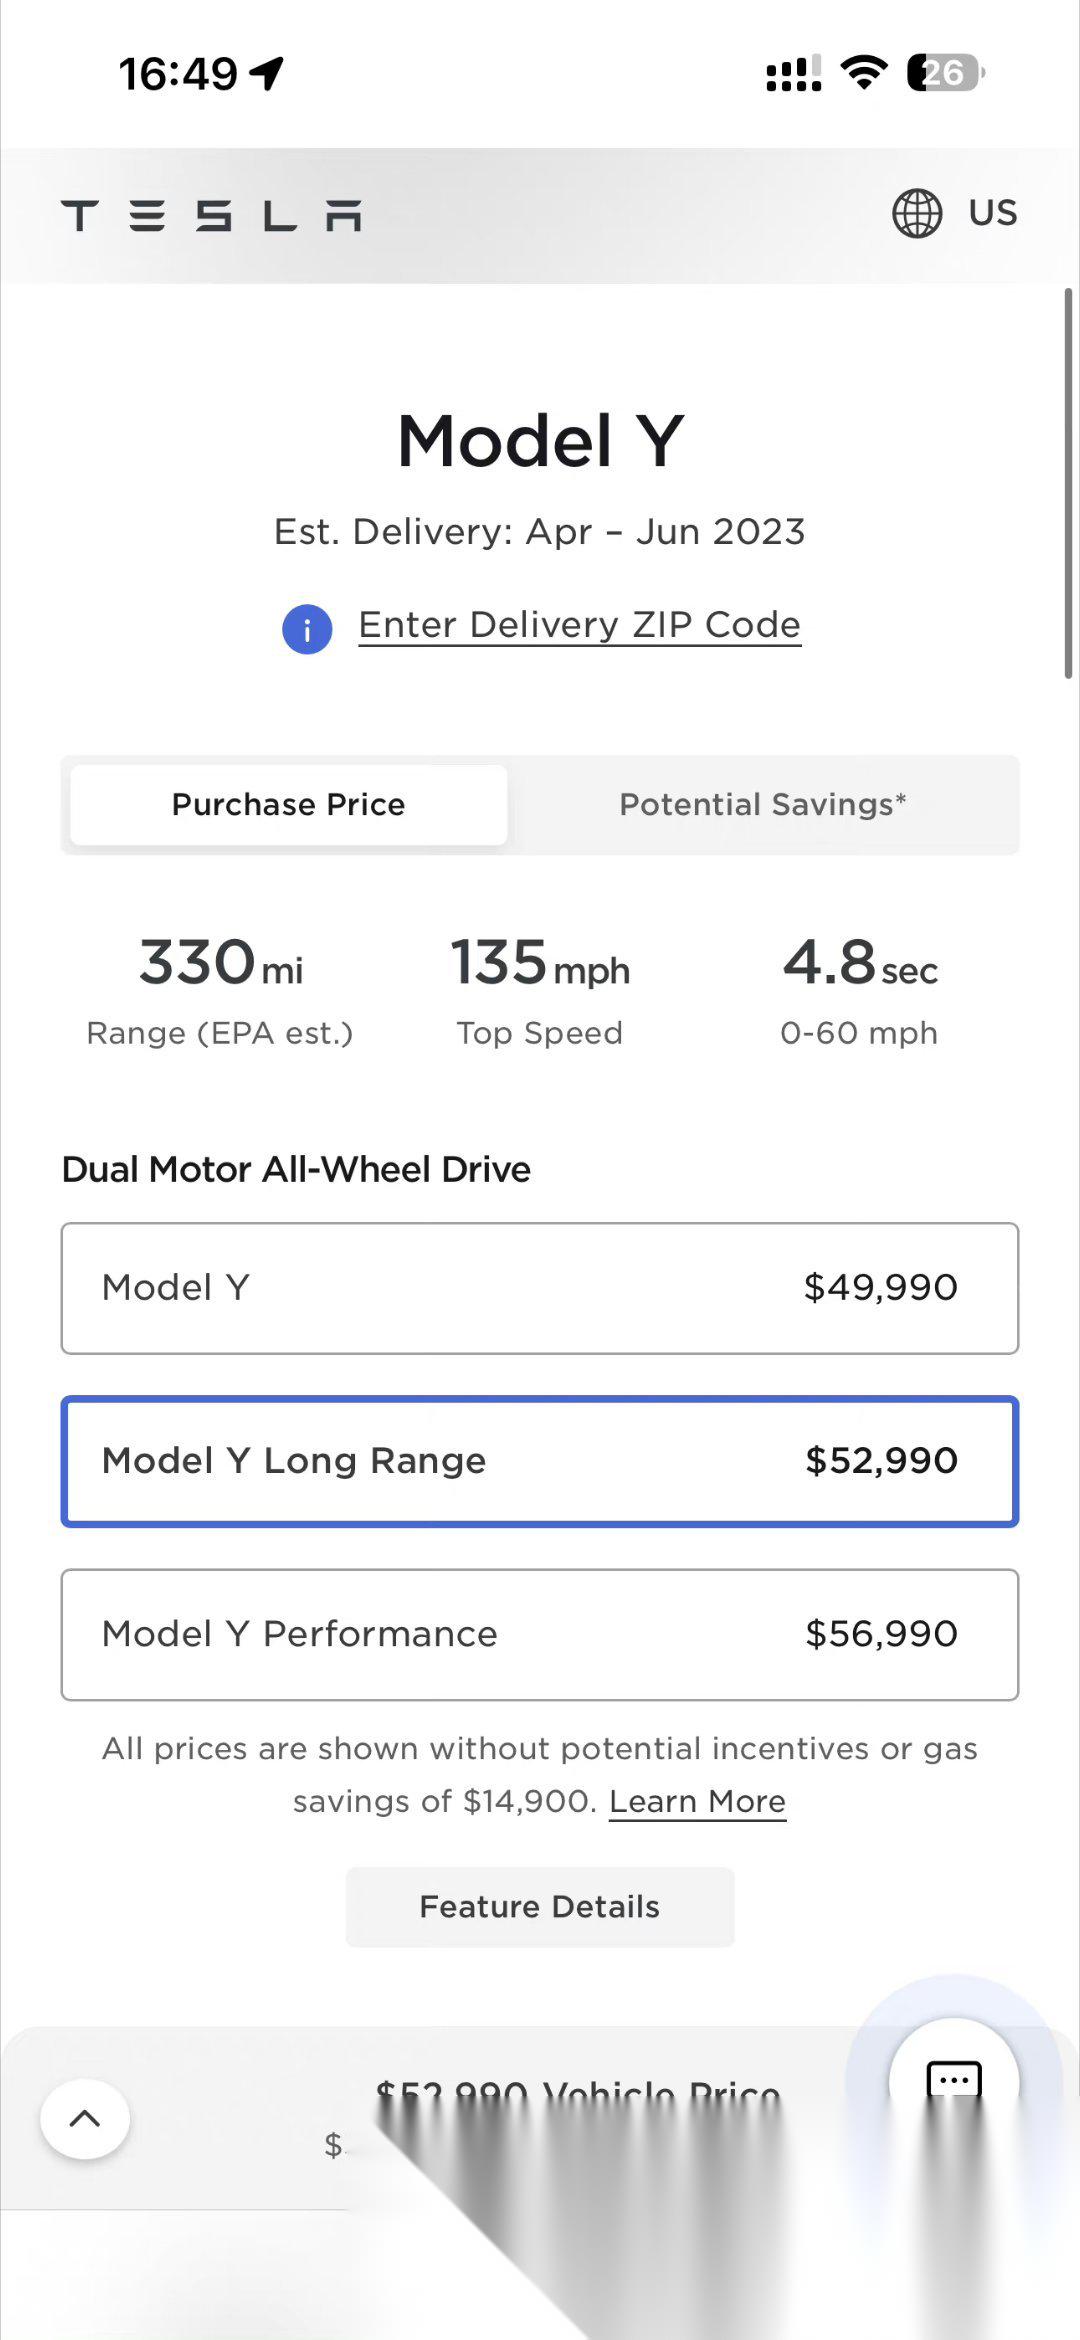The image size is (1080, 2340).
Task: Click the blue delivery info icon
Action: click(307, 630)
